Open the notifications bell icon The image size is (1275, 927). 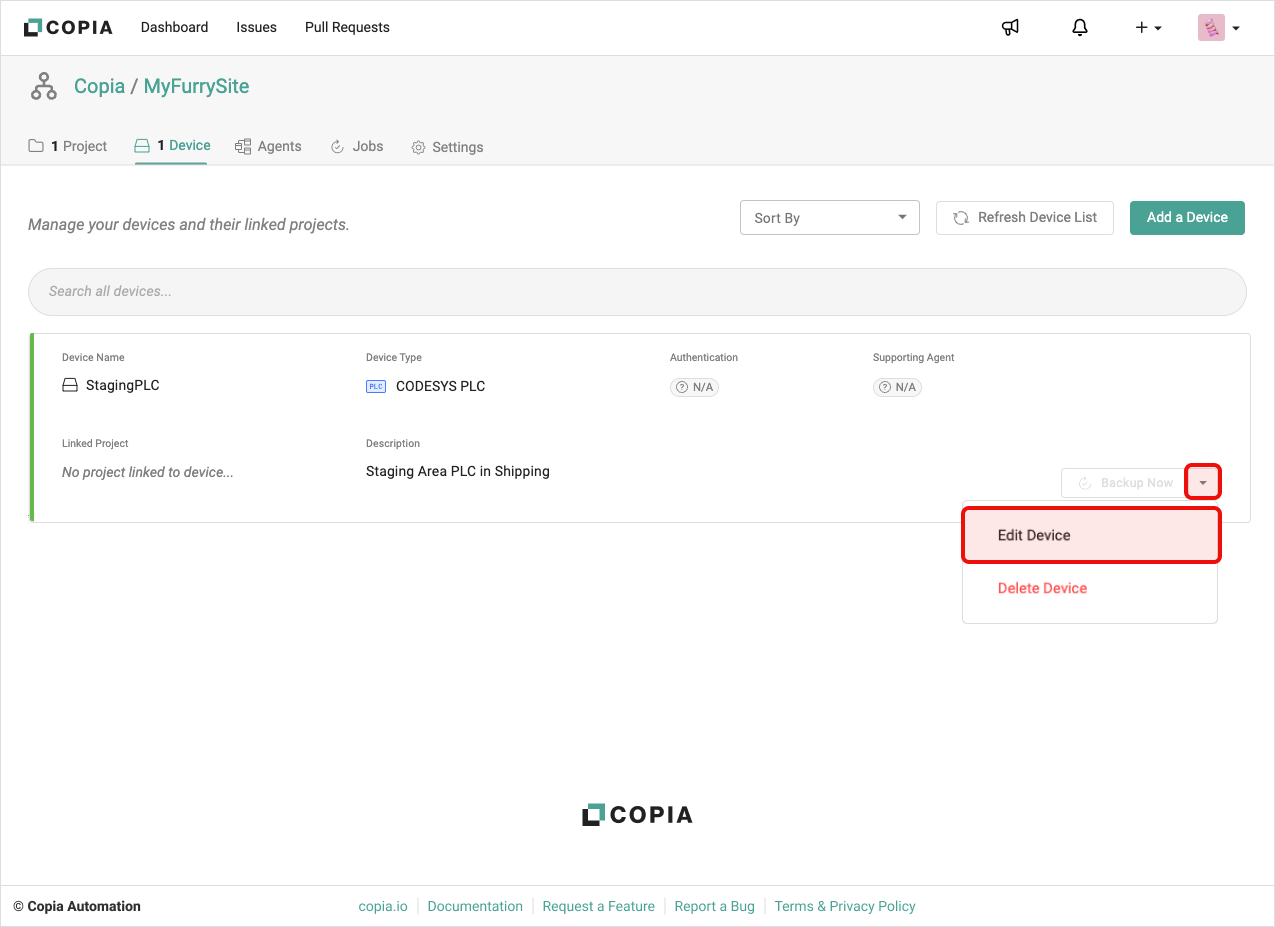[1079, 28]
